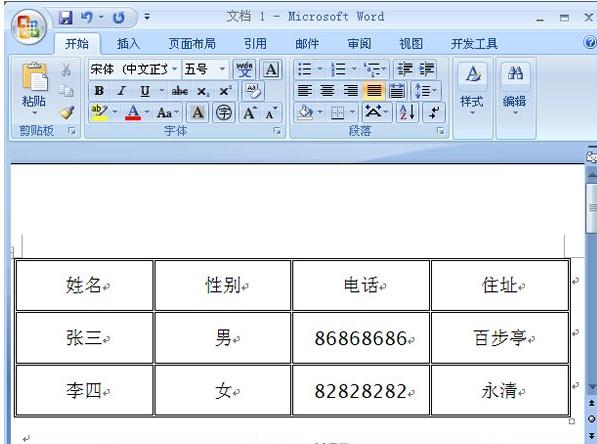Screen dimensions: 597x444
Task: Toggle italic formatting
Action: click(121, 91)
